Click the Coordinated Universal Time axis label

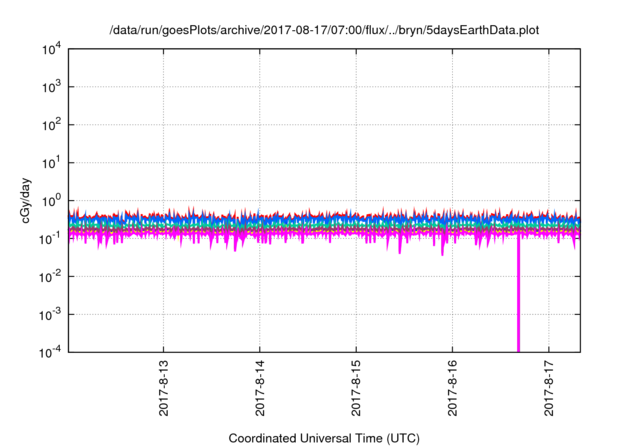pyautogui.click(x=324, y=438)
